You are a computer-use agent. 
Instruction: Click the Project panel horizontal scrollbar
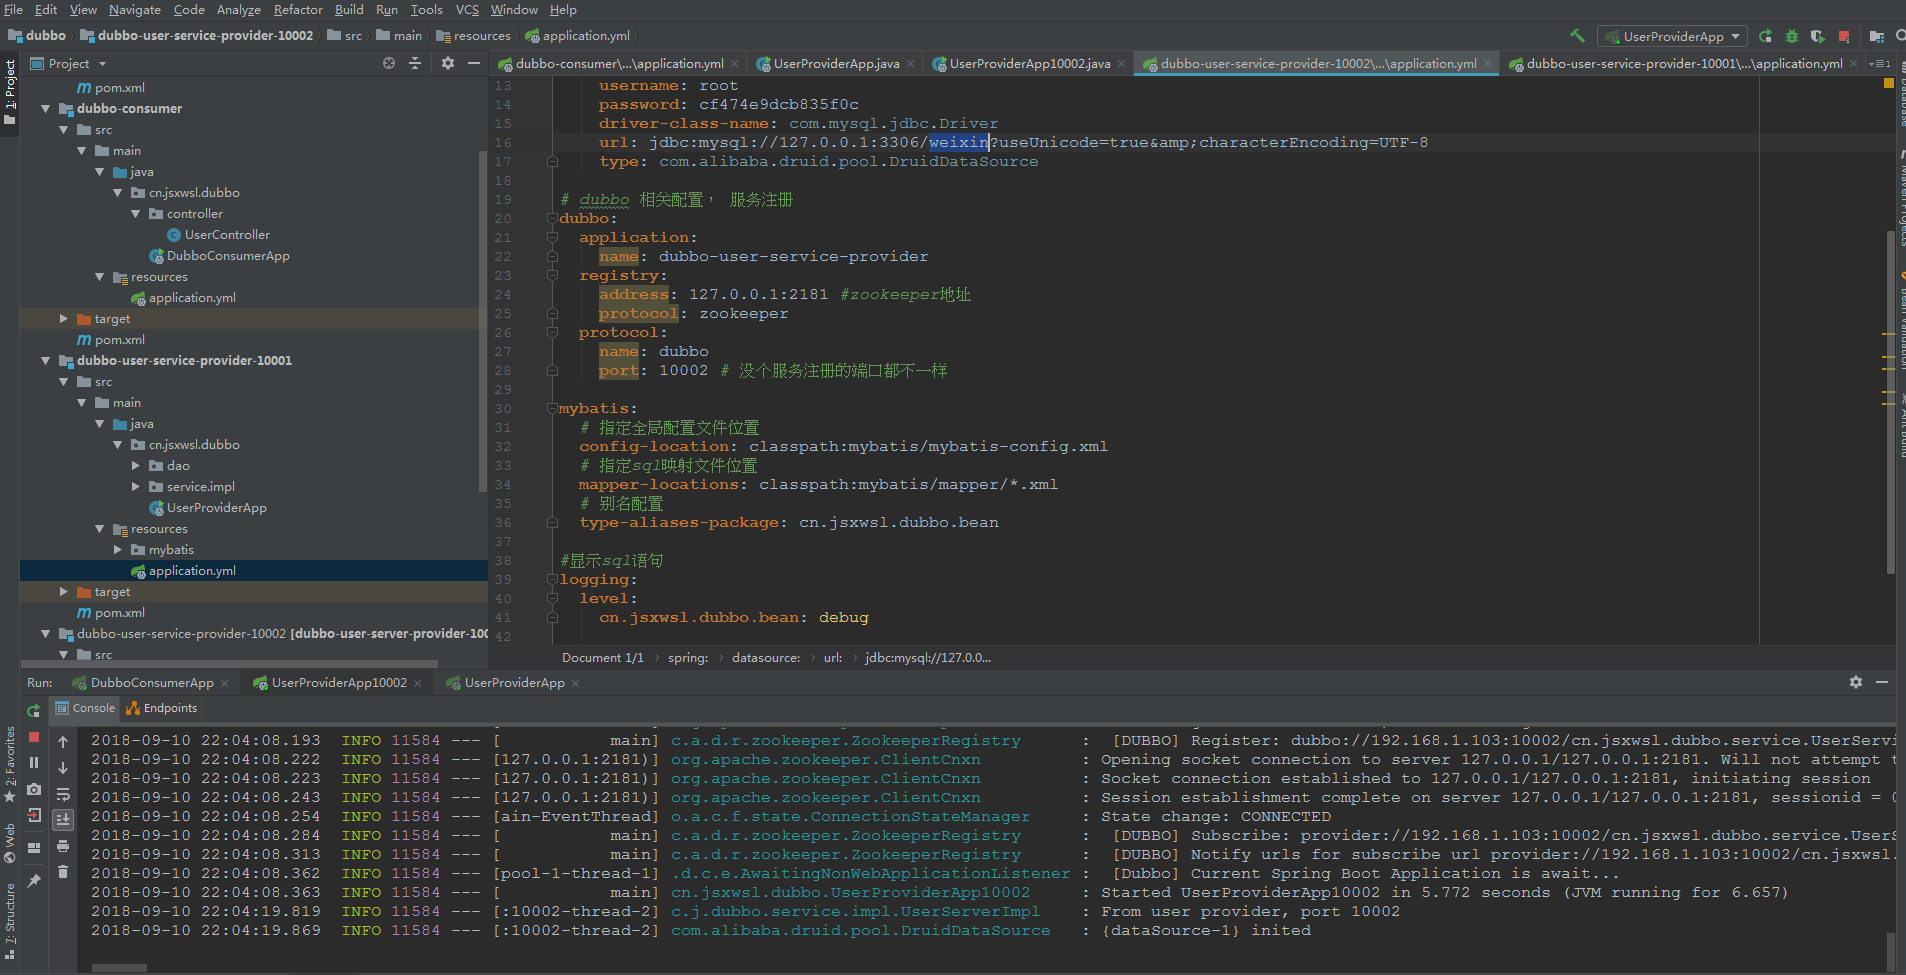pyautogui.click(x=230, y=664)
